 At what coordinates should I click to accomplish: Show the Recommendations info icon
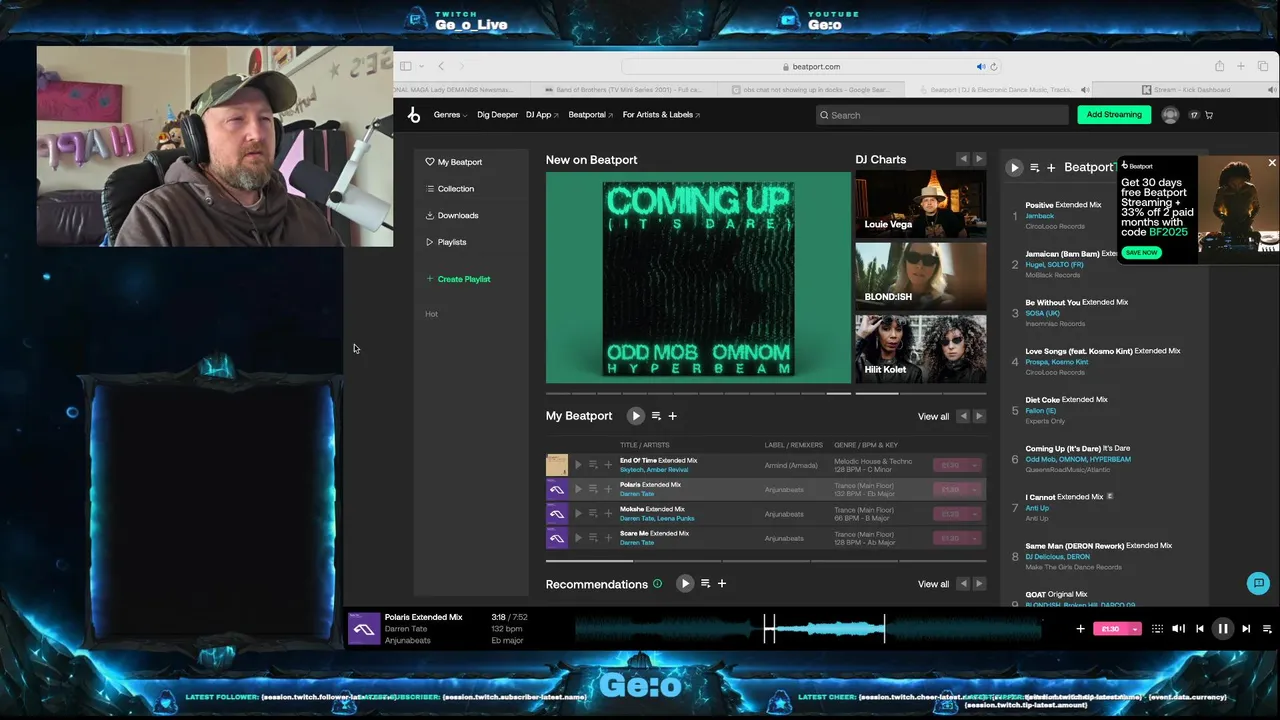(x=657, y=584)
